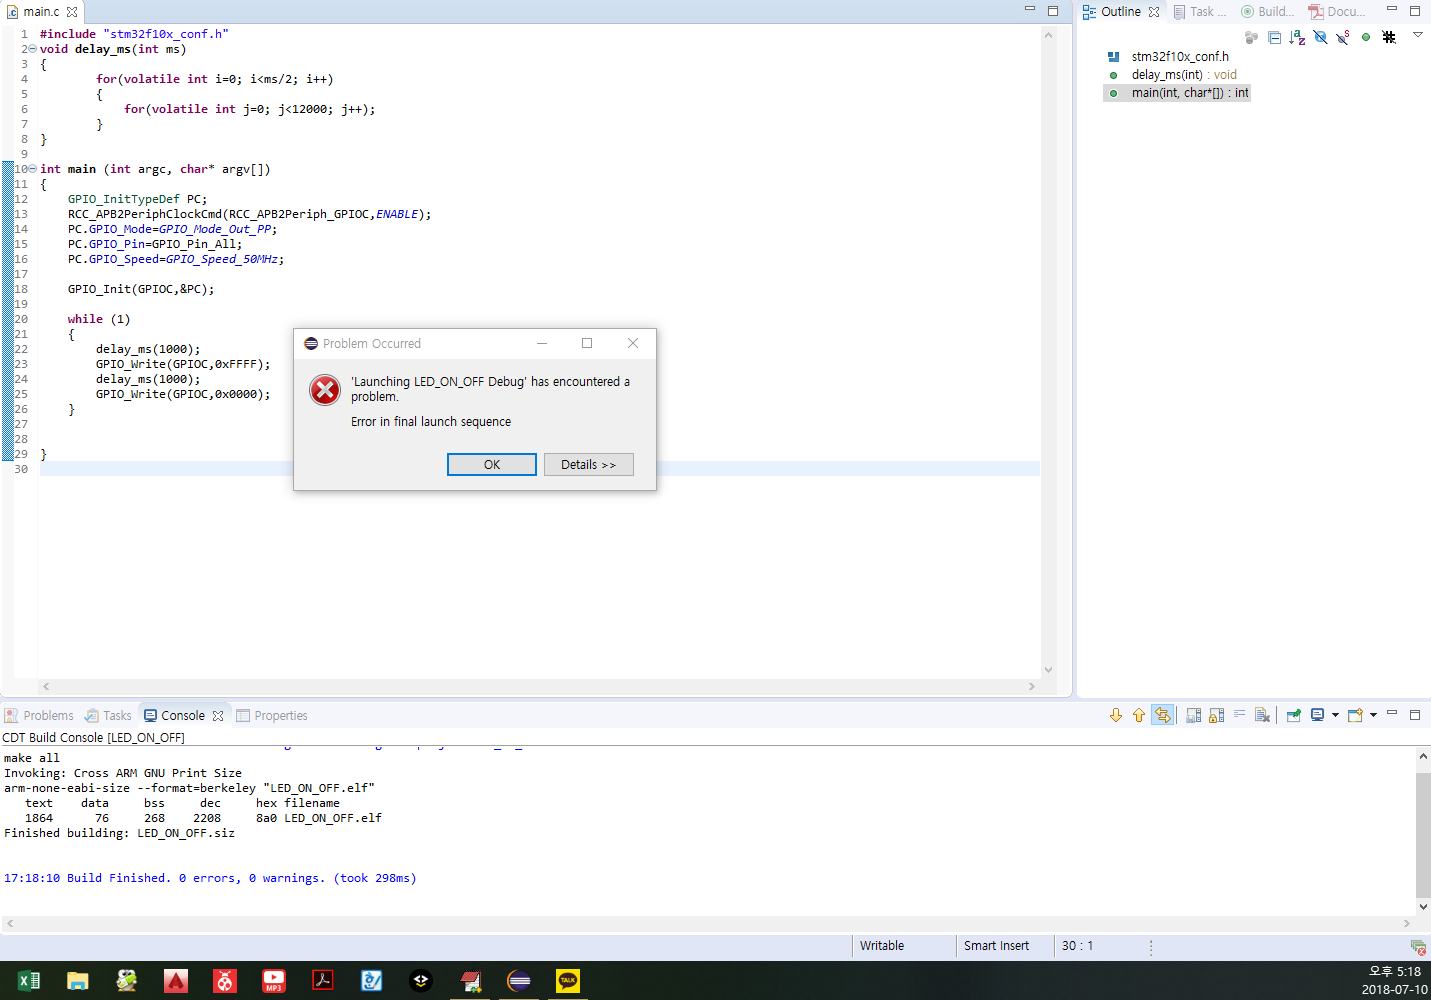Open the Properties tab
The image size is (1431, 1000).
pos(271,715)
